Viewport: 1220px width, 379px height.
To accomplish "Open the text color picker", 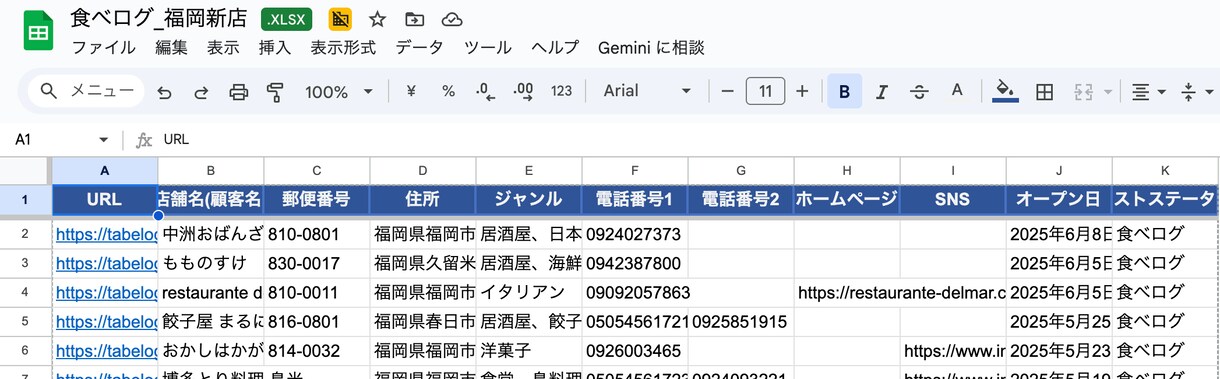I will coord(957,91).
